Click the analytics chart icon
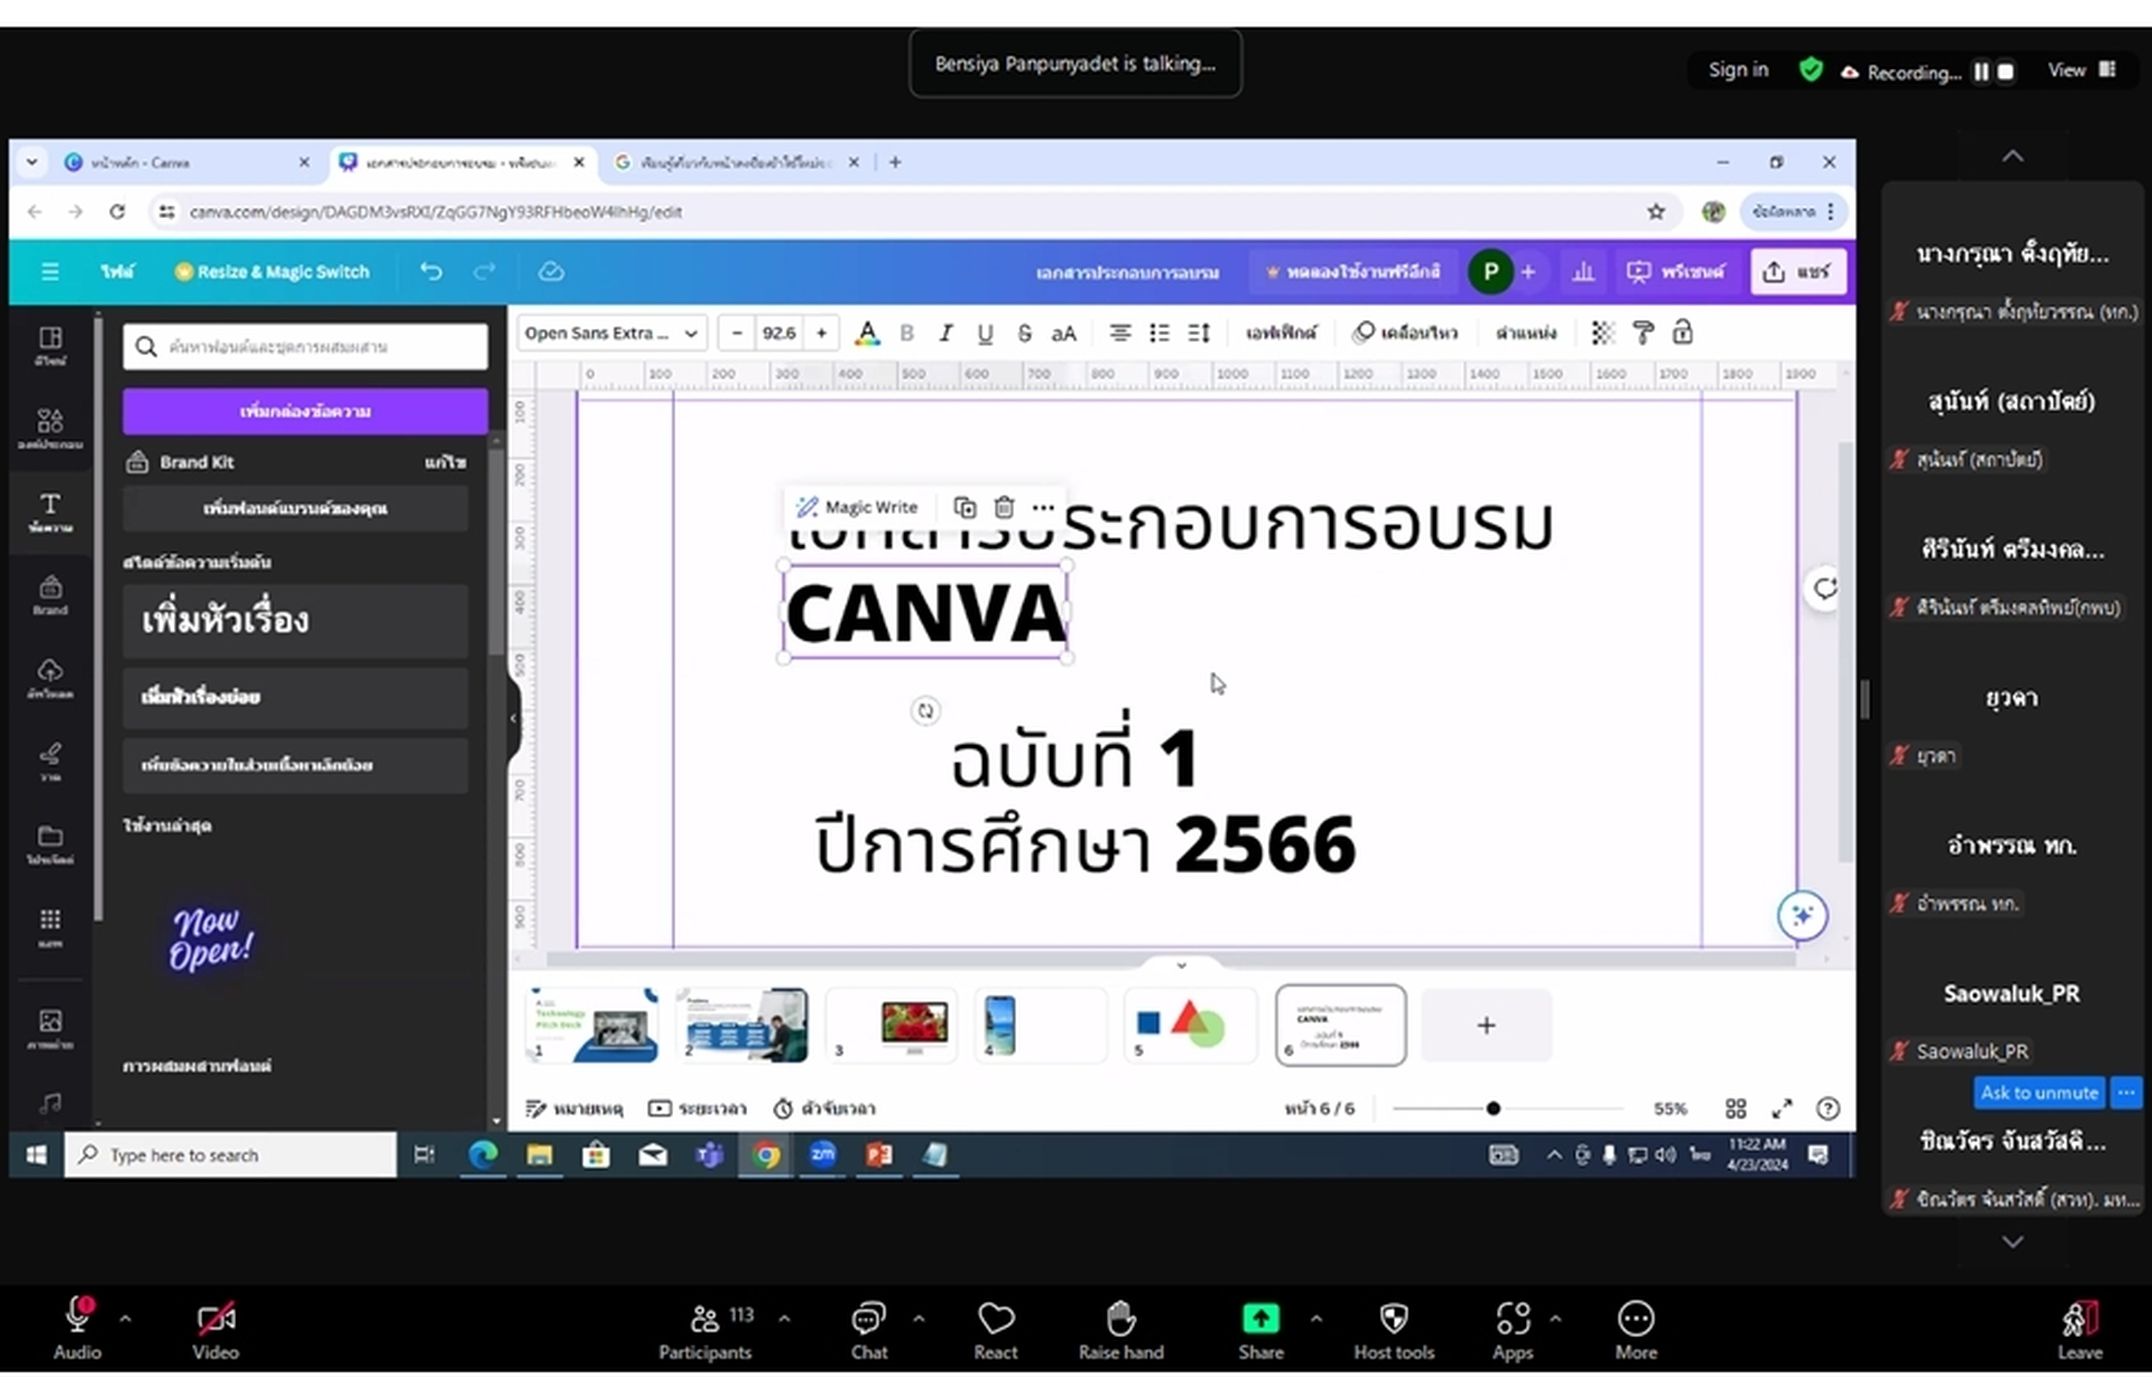The image size is (2152, 1399). (1583, 271)
